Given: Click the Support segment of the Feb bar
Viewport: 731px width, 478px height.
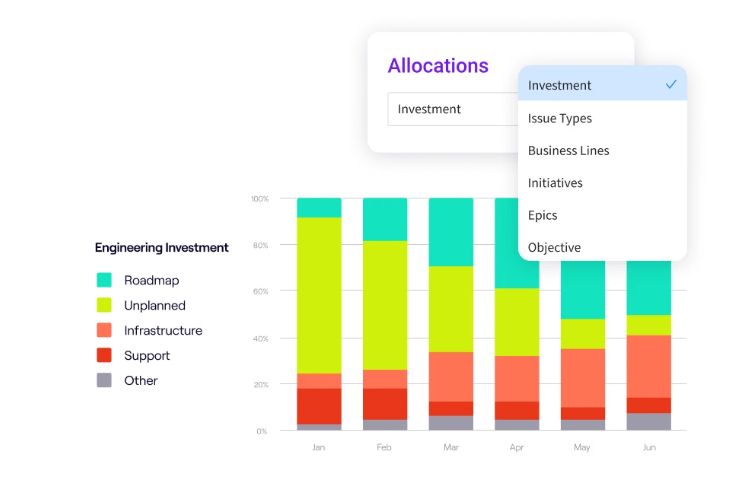Looking at the screenshot, I should click(385, 404).
